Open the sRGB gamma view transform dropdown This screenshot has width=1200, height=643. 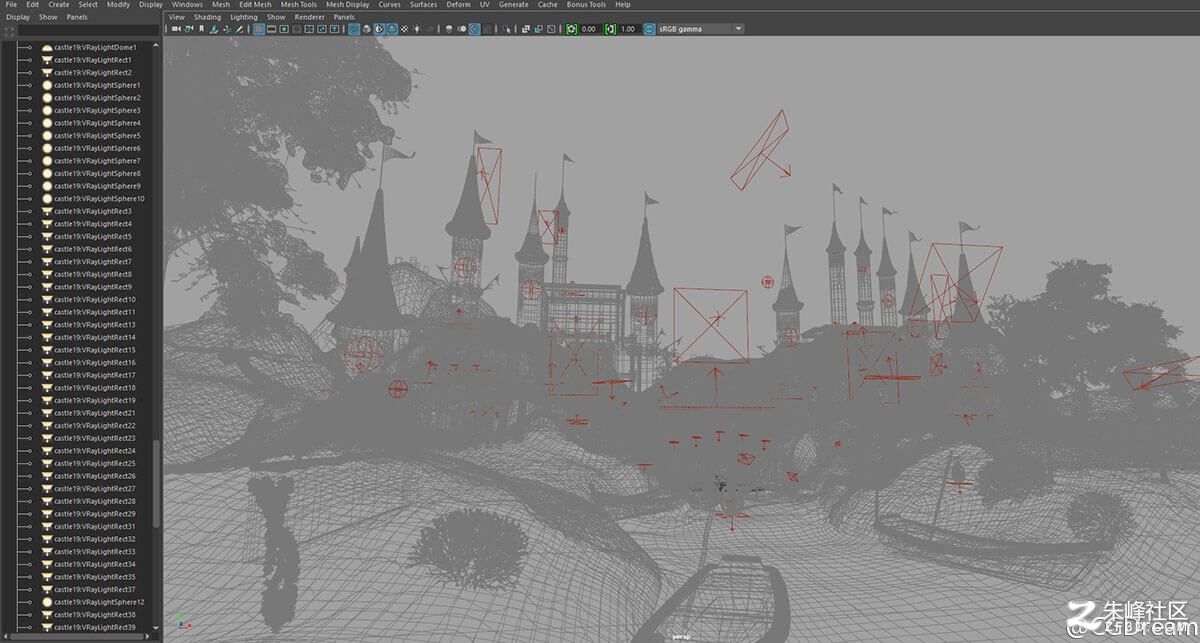pyautogui.click(x=700, y=29)
